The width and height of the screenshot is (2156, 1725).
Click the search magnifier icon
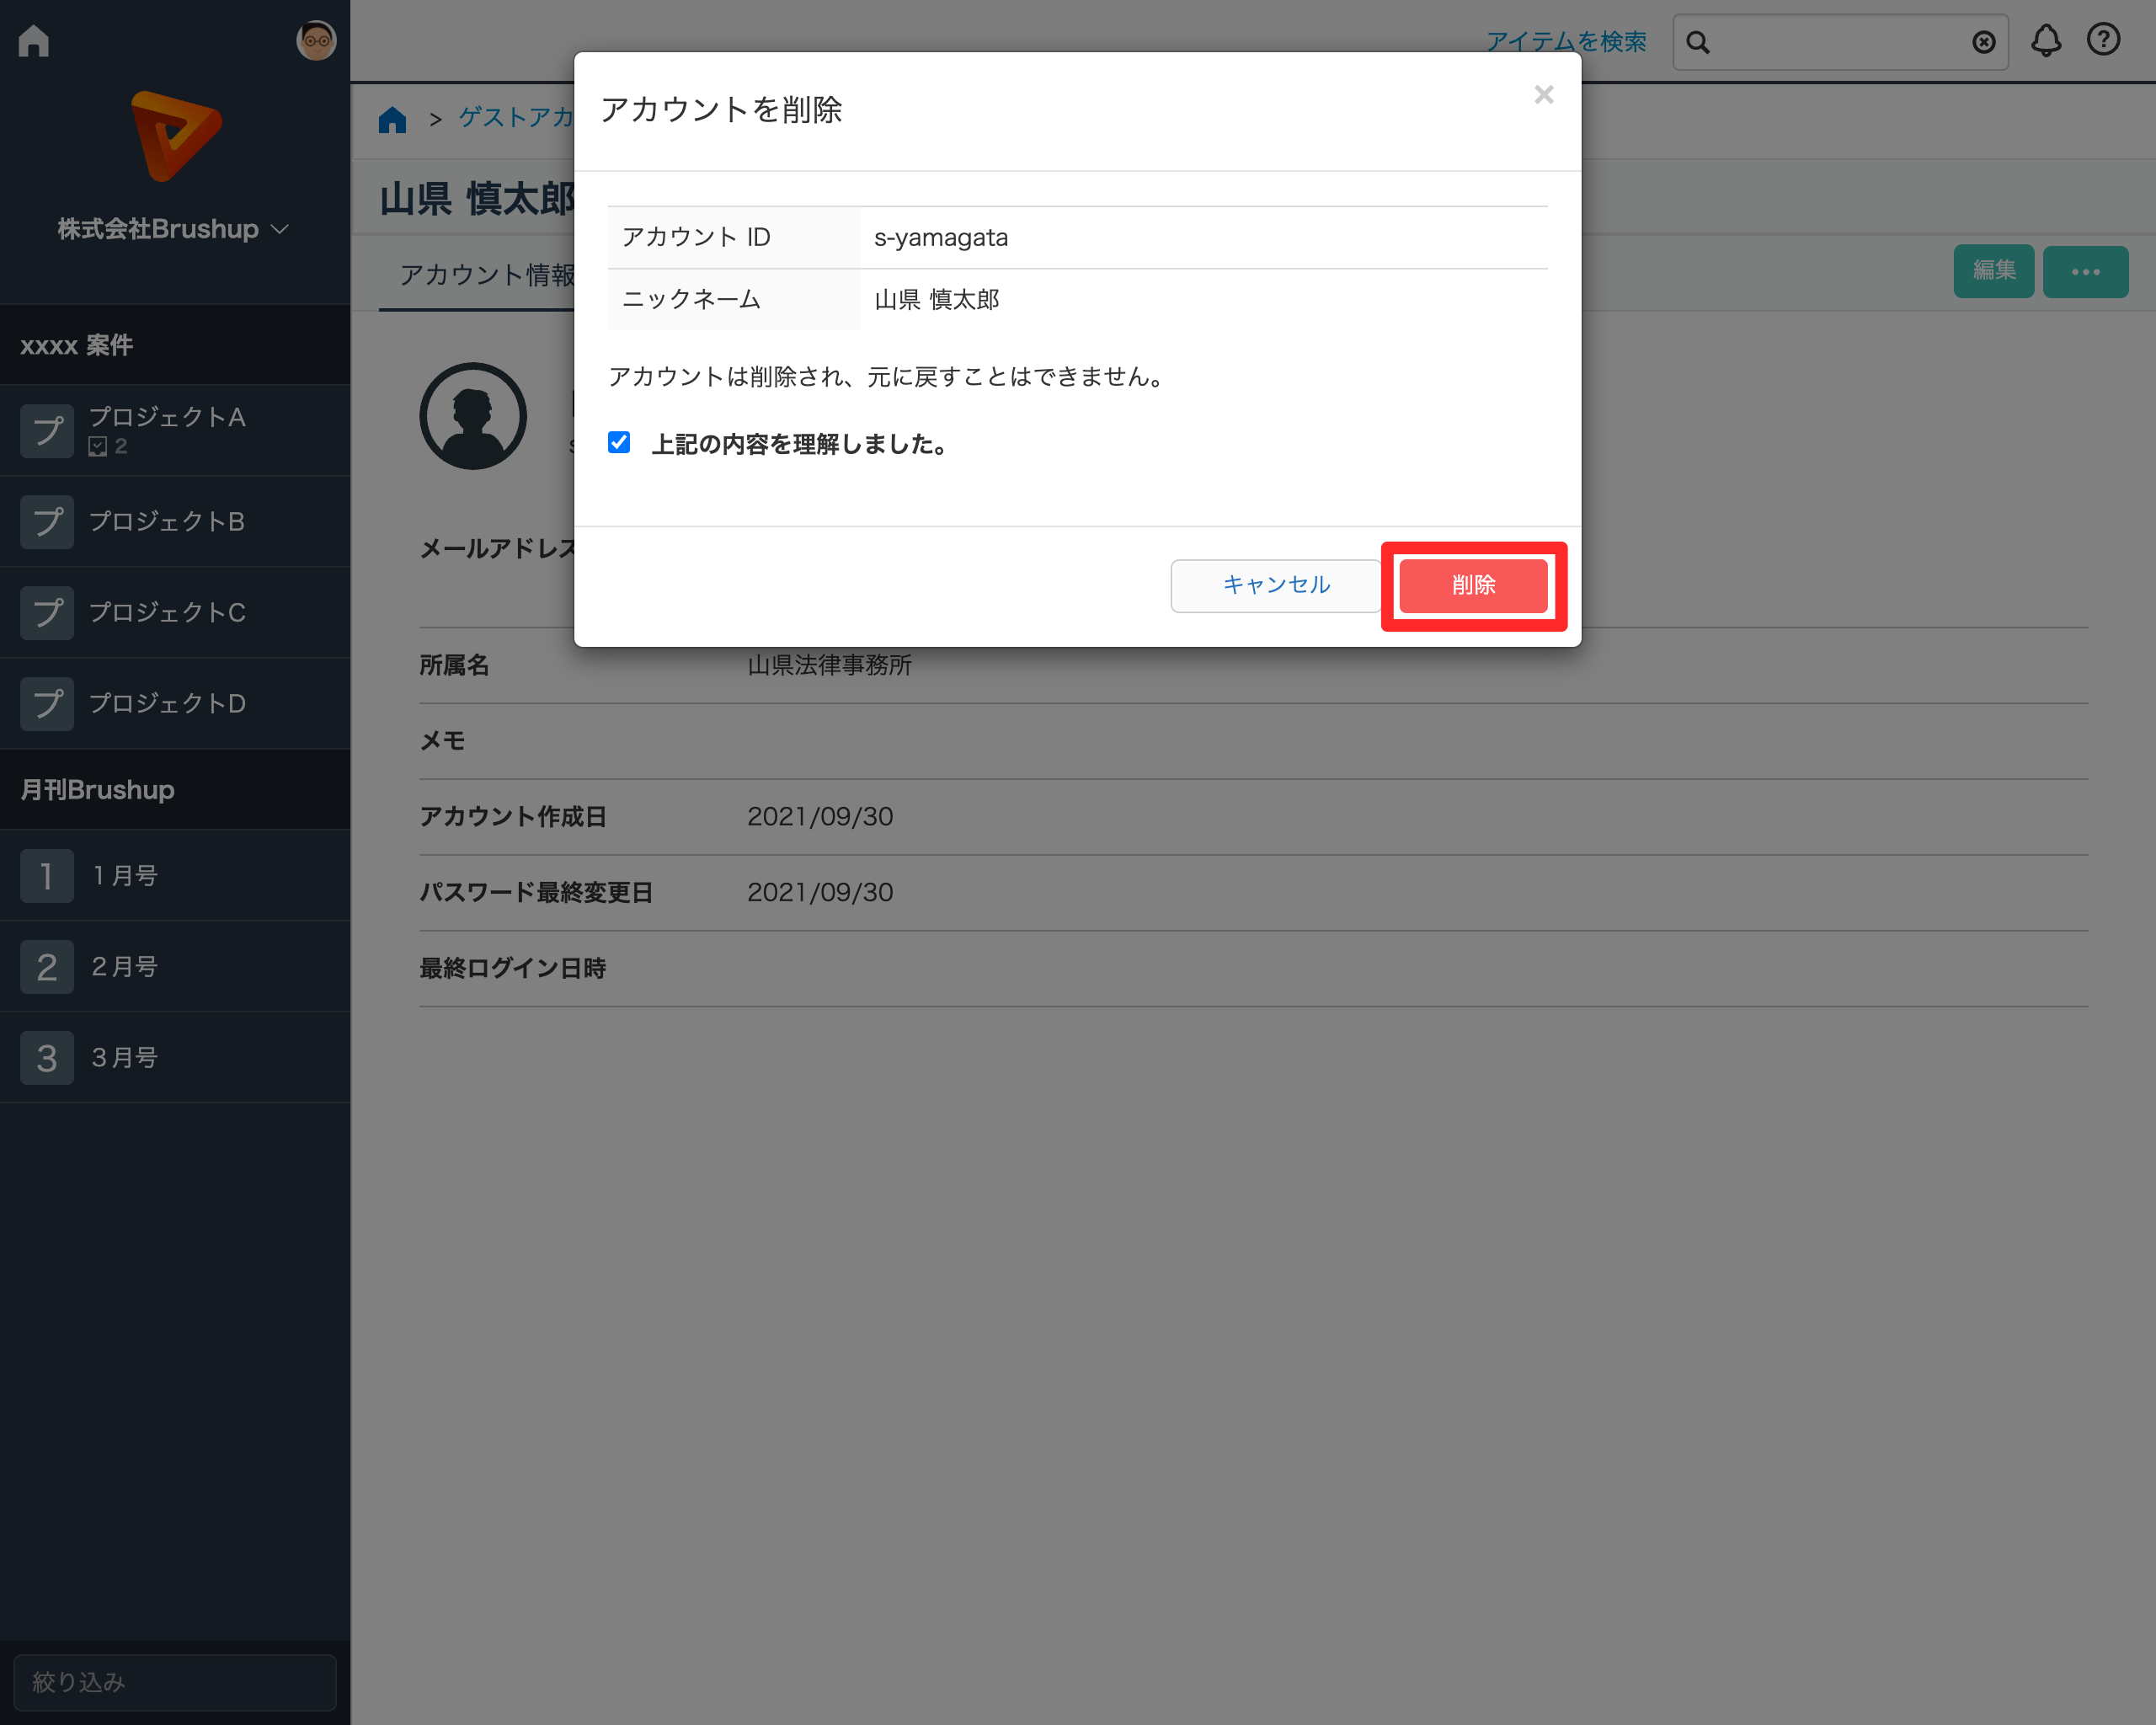coord(1698,42)
